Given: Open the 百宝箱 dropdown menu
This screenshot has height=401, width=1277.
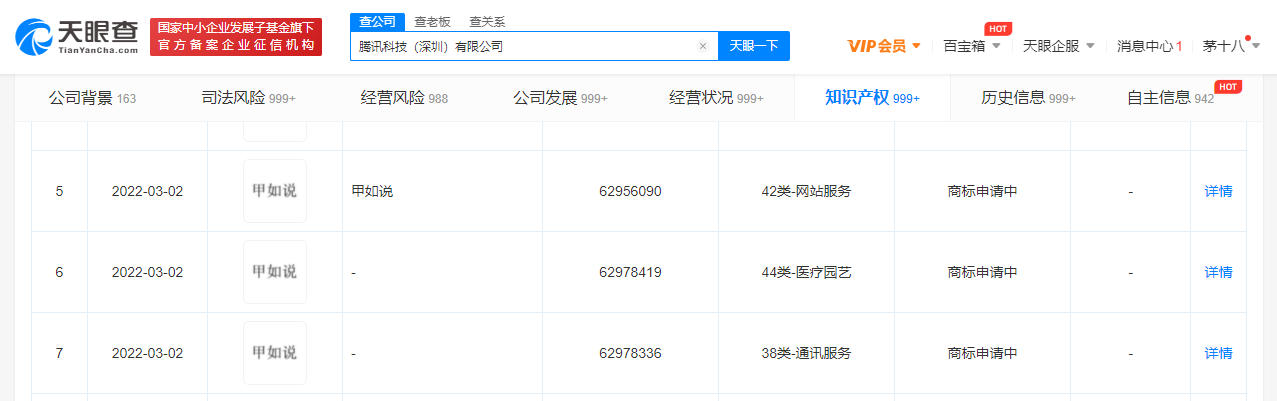Looking at the screenshot, I should 973,46.
